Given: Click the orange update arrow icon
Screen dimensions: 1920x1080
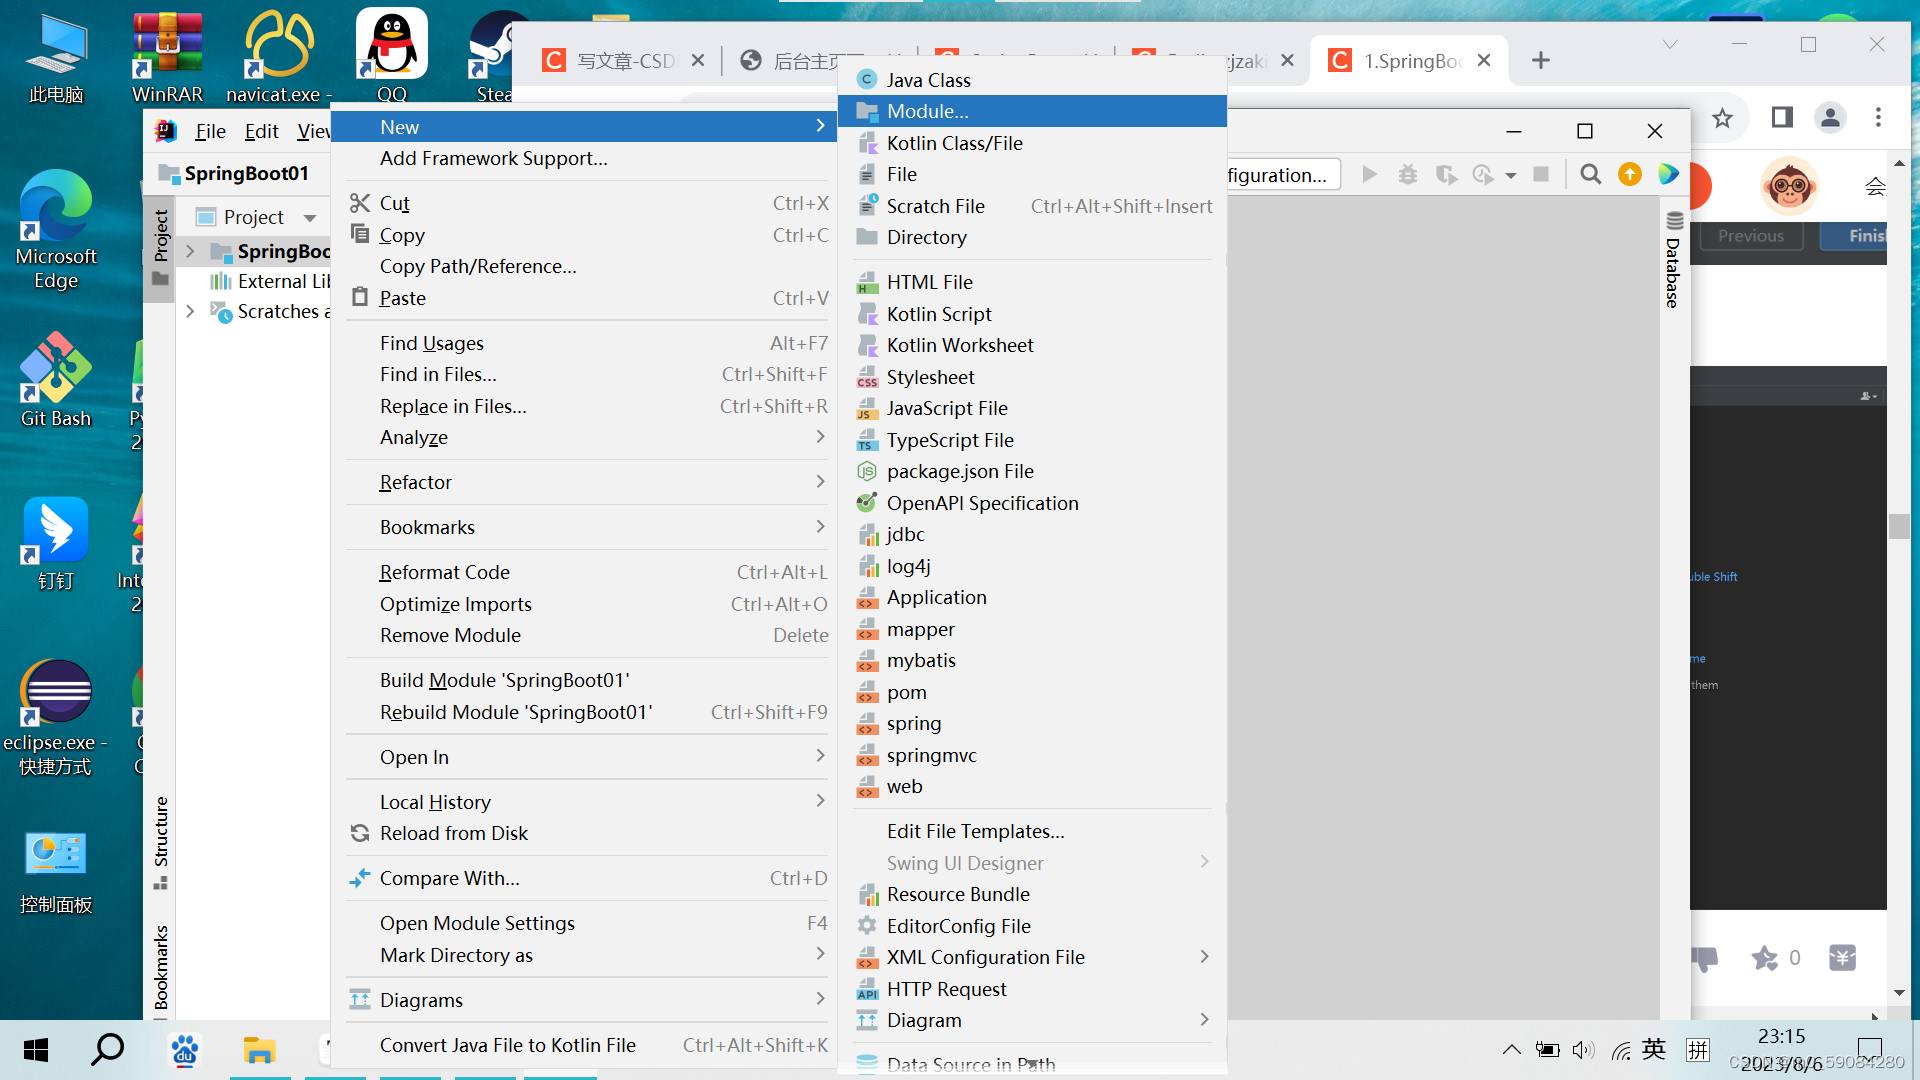Looking at the screenshot, I should 1630,175.
